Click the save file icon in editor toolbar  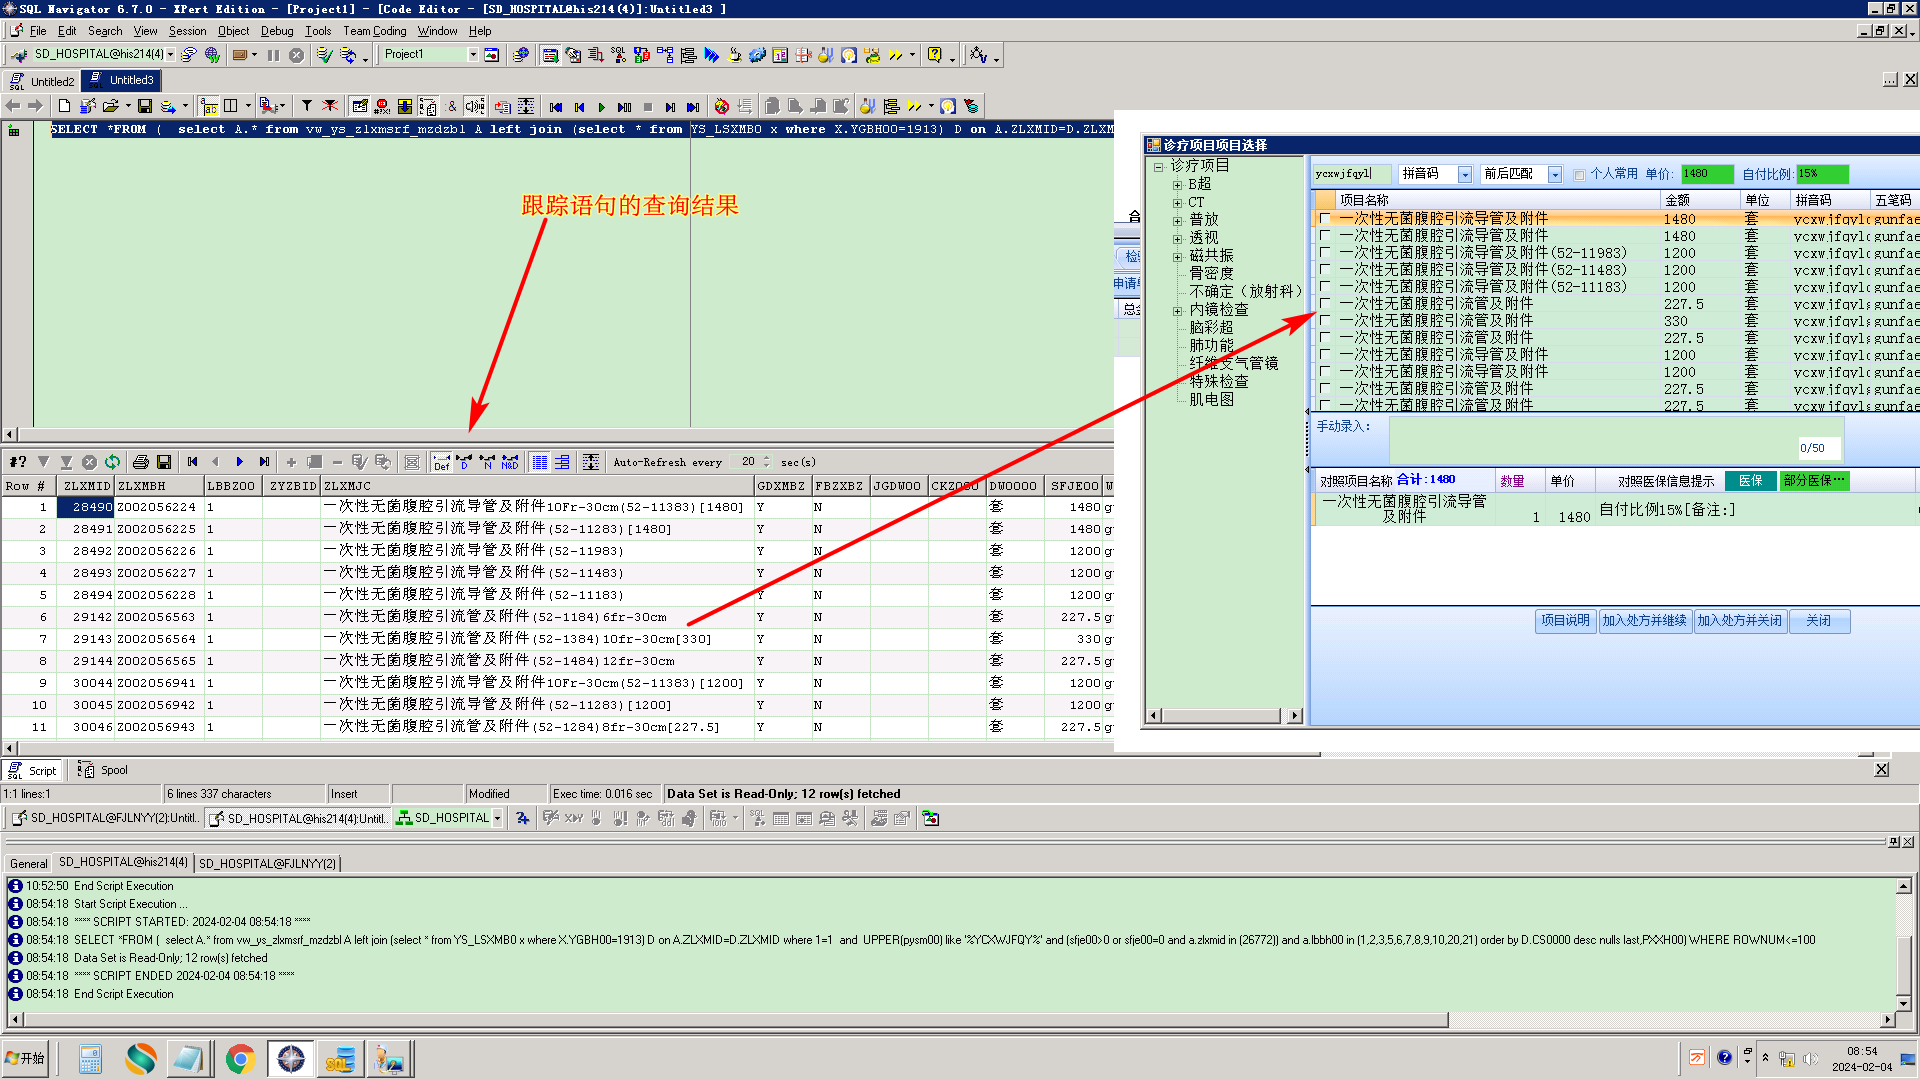[145, 106]
